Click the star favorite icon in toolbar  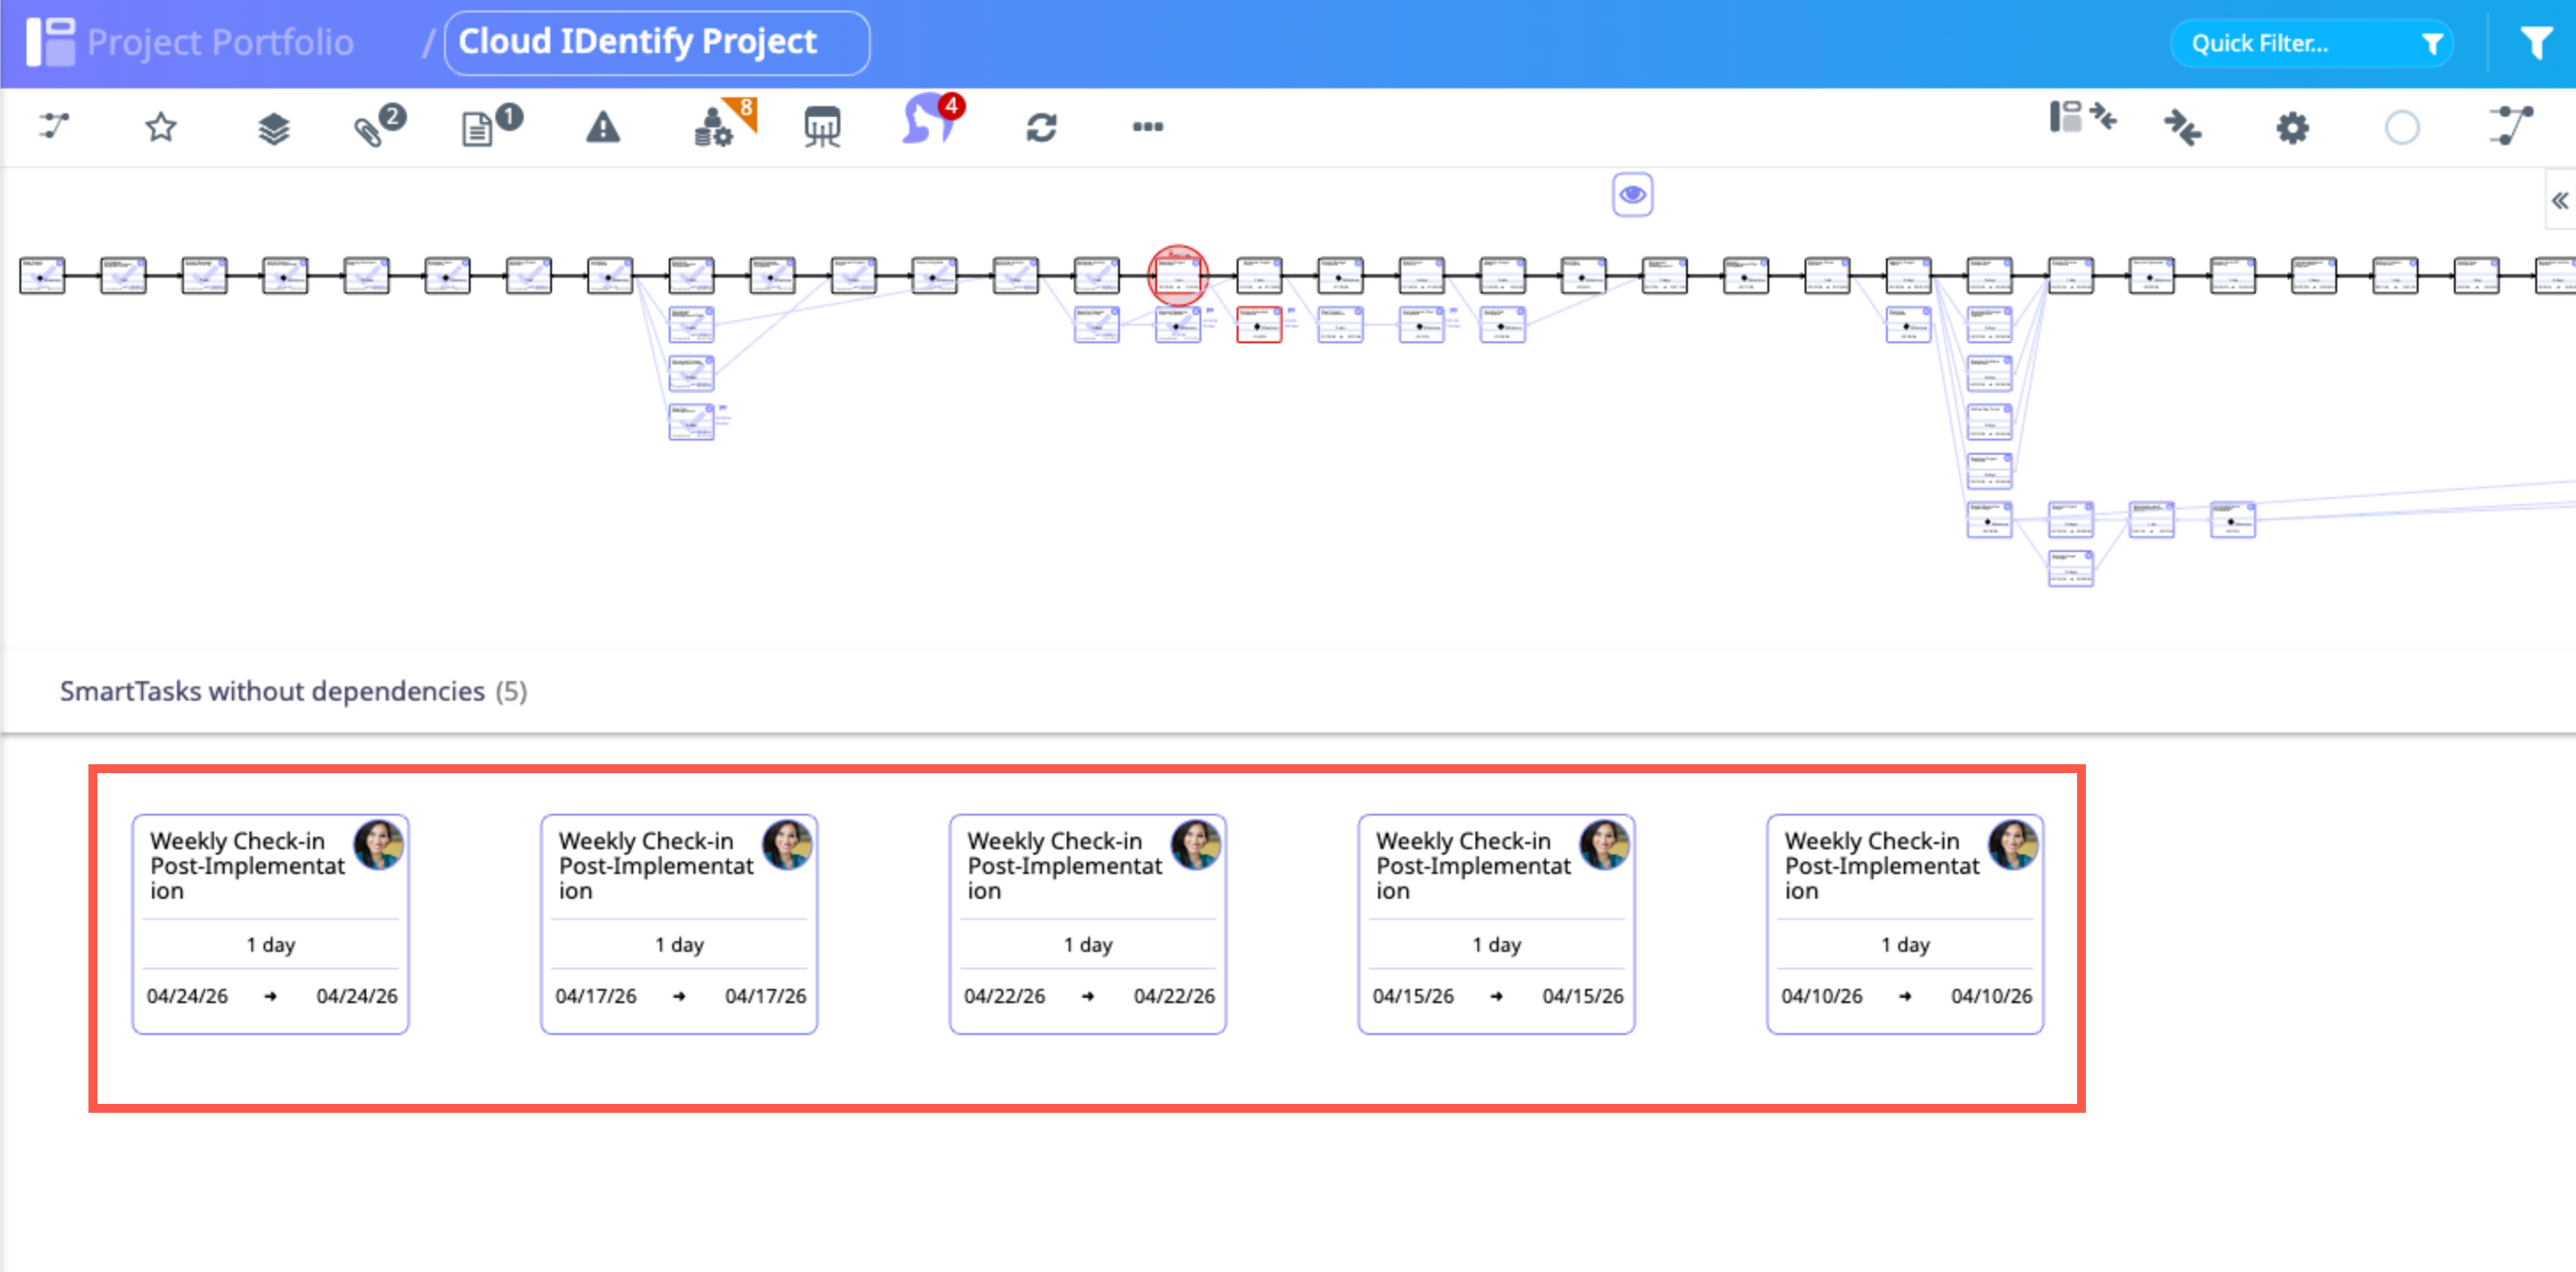coord(160,127)
